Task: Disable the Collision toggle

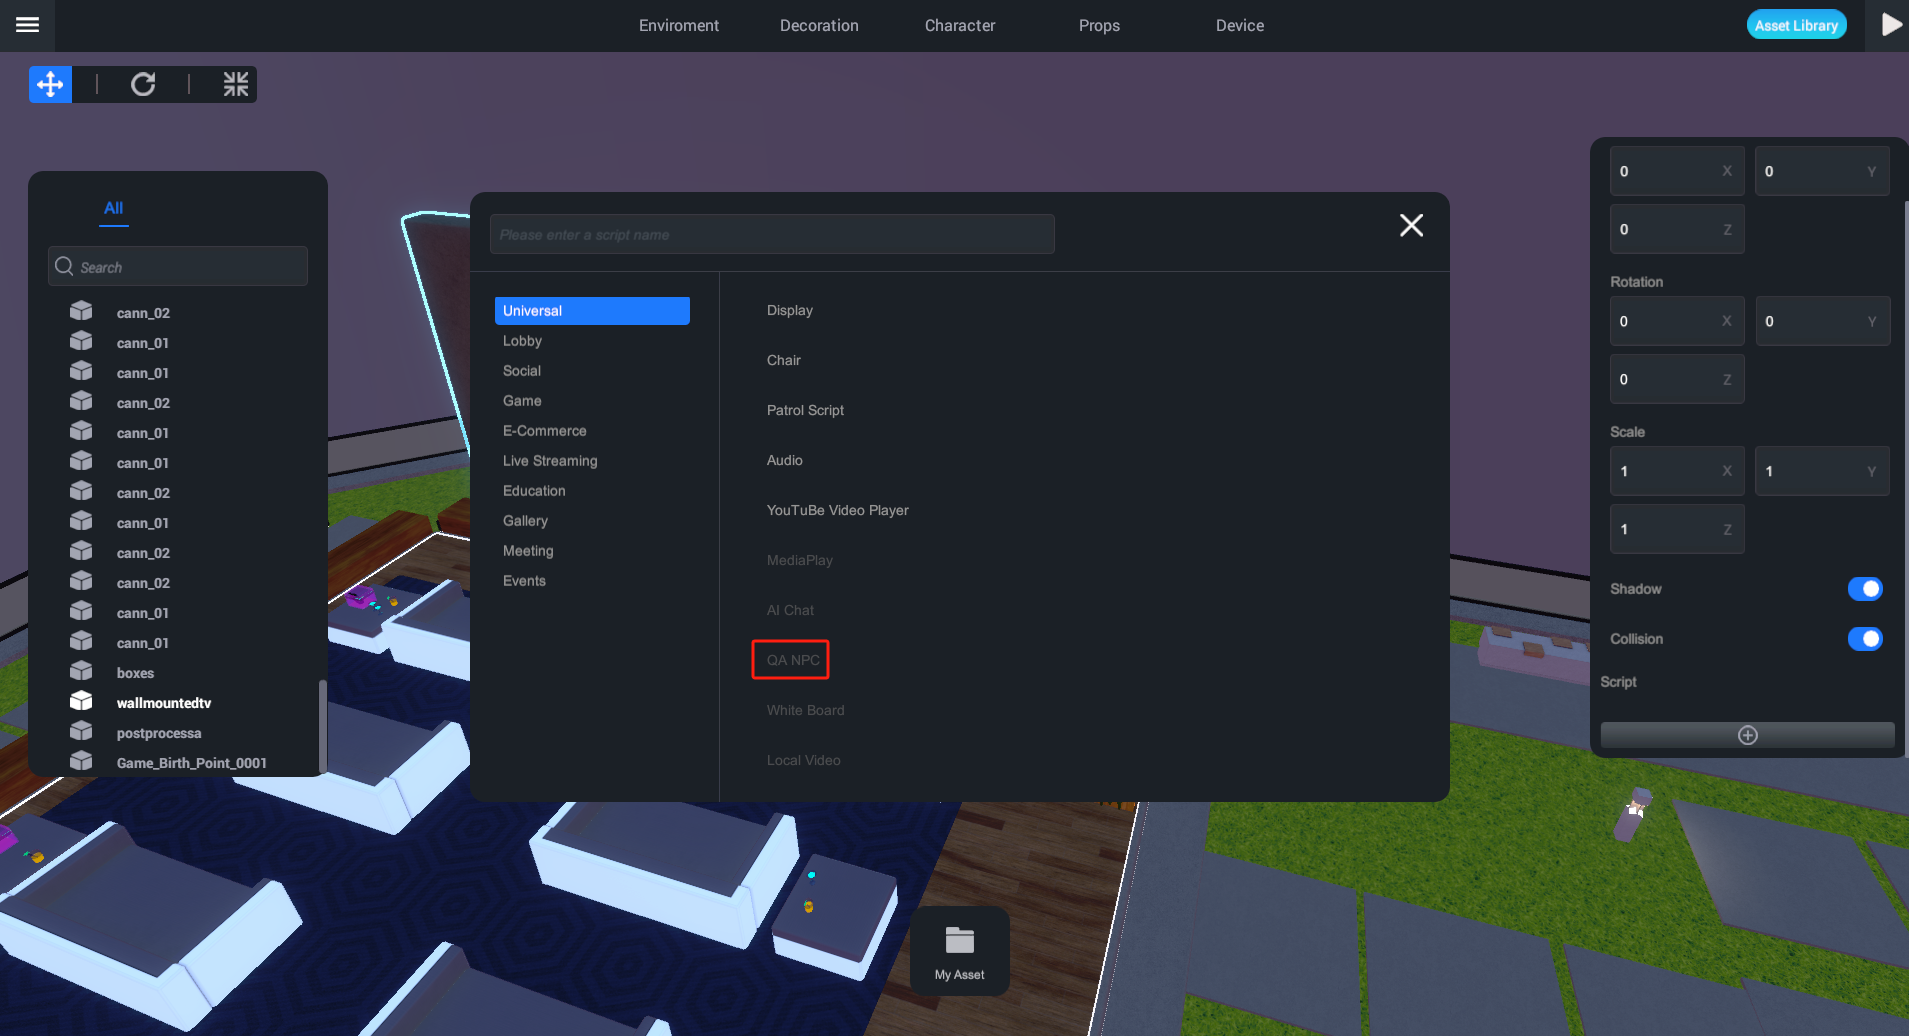Action: [x=1864, y=639]
